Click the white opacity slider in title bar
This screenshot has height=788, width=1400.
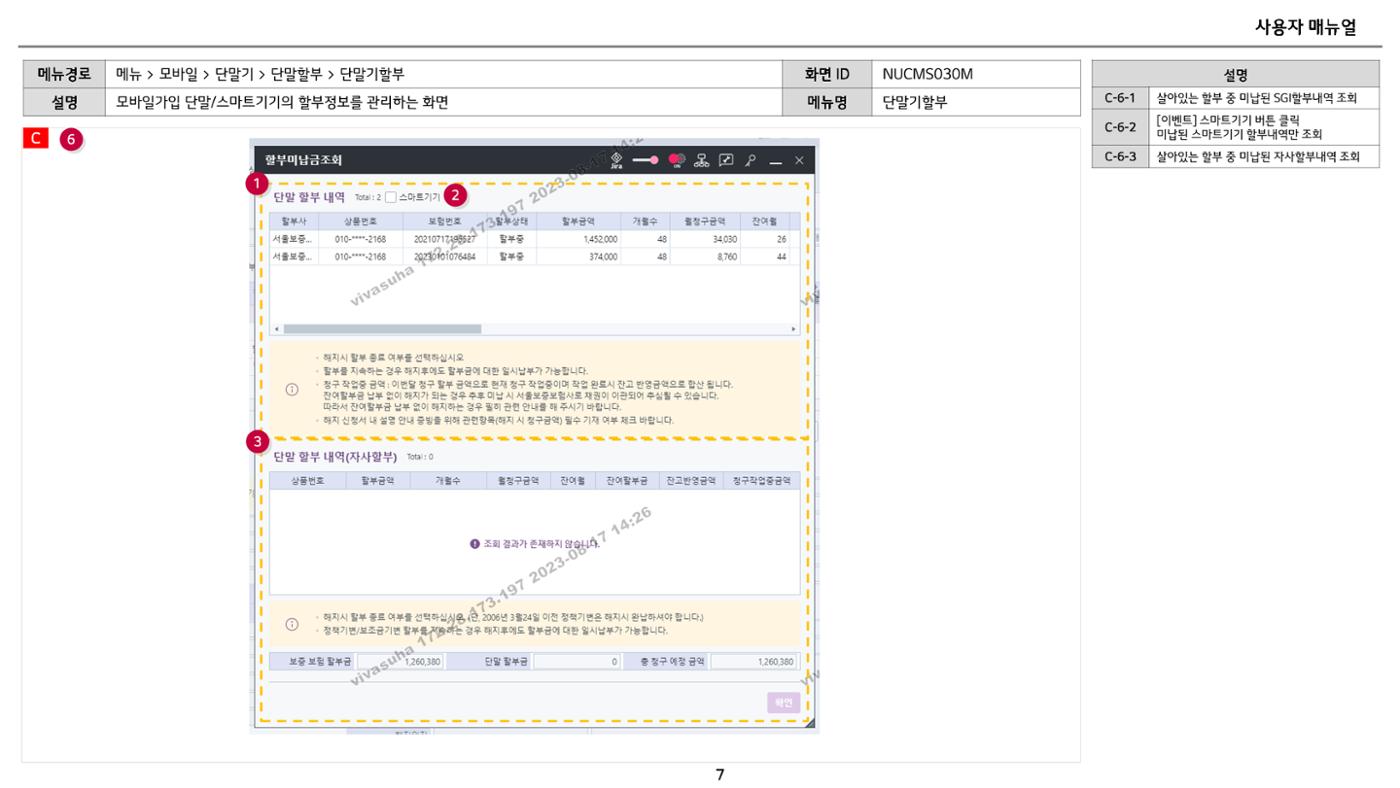(x=646, y=160)
